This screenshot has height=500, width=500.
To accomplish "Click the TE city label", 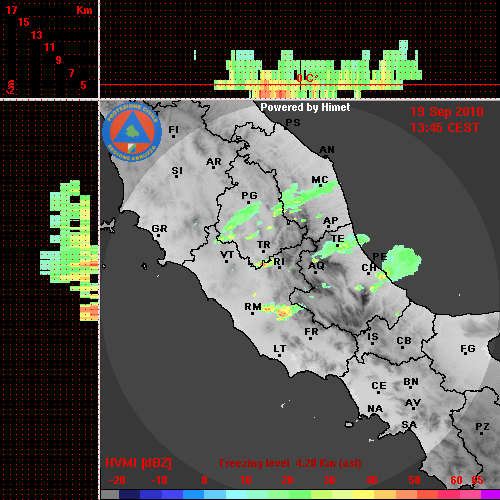I will (338, 239).
